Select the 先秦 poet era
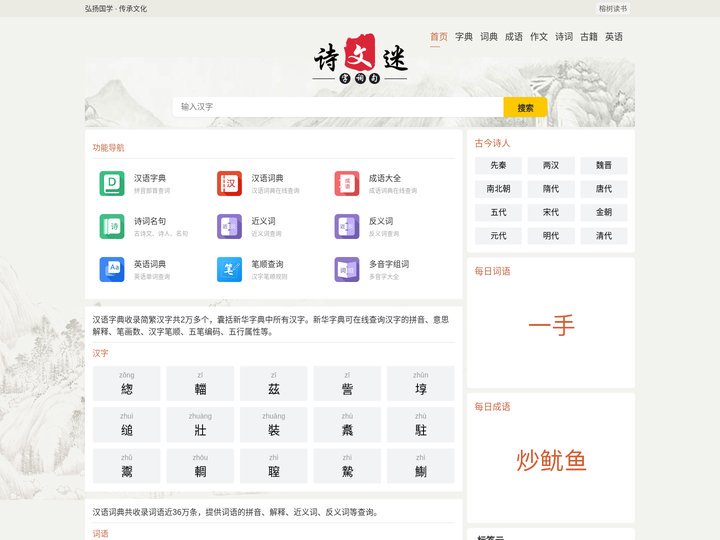Screen dimensions: 720x540 coord(498,165)
